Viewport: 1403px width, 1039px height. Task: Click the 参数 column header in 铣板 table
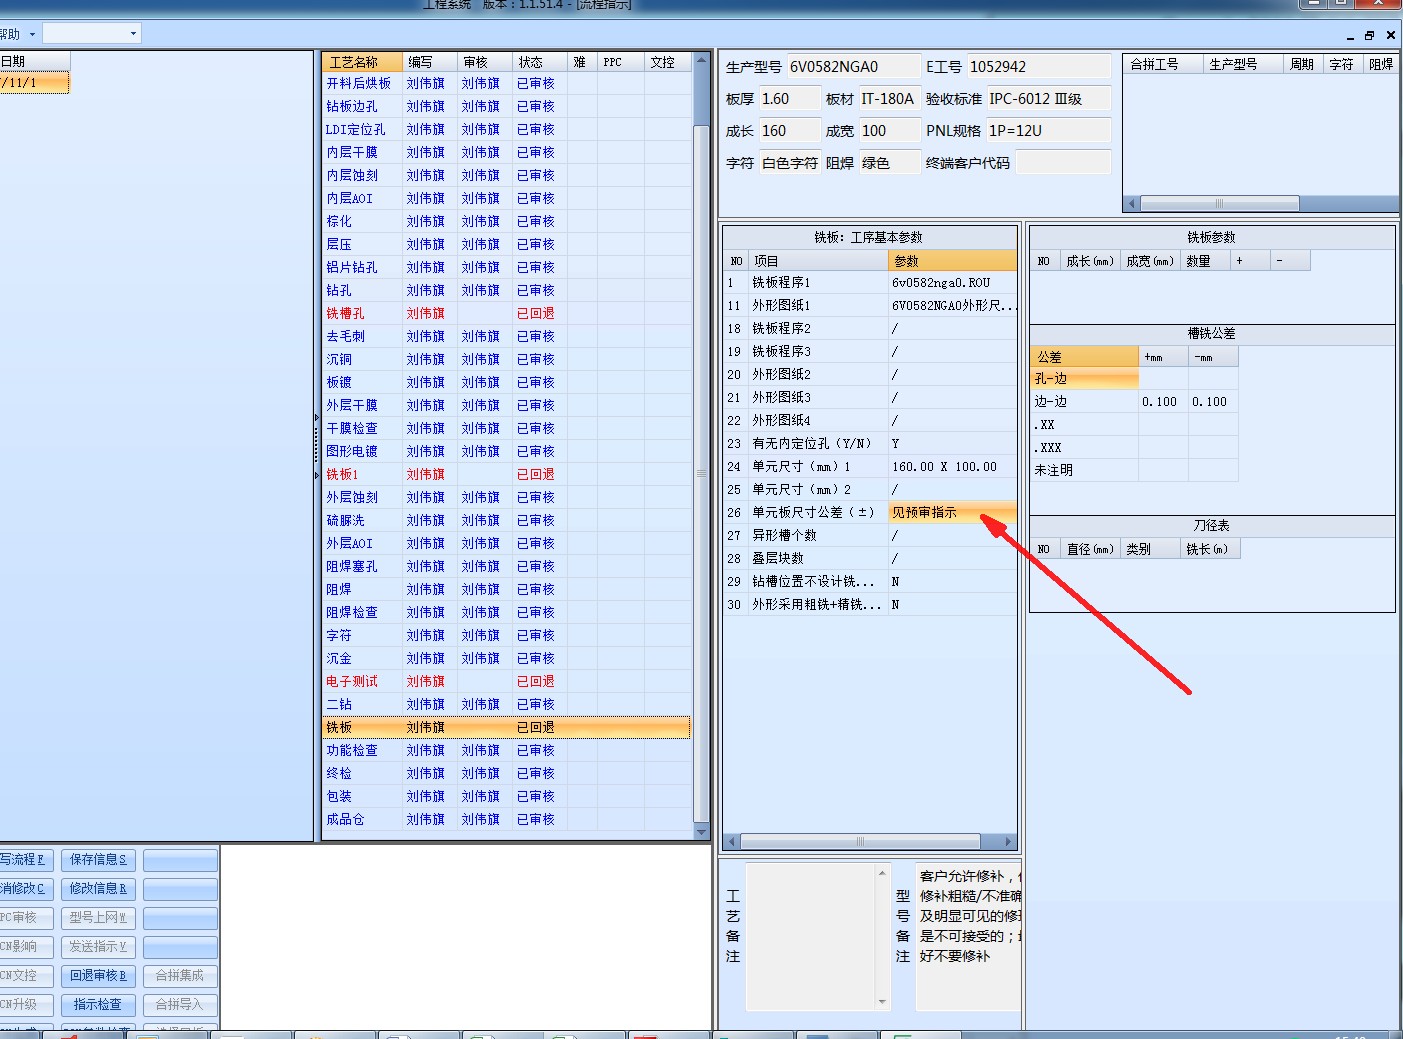tap(951, 261)
